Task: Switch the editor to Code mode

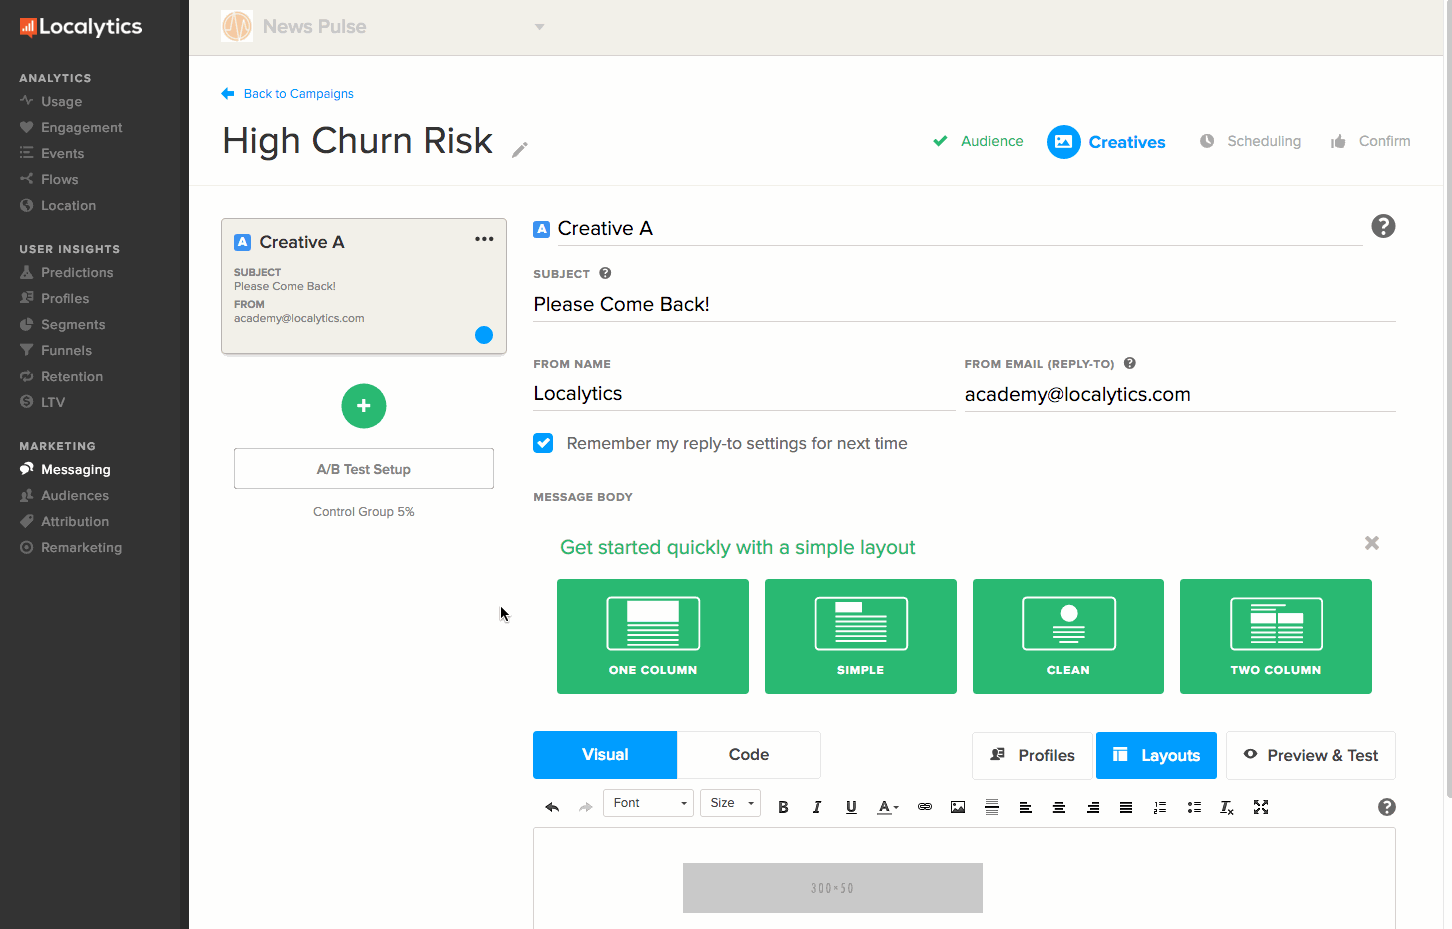Action: pos(748,755)
